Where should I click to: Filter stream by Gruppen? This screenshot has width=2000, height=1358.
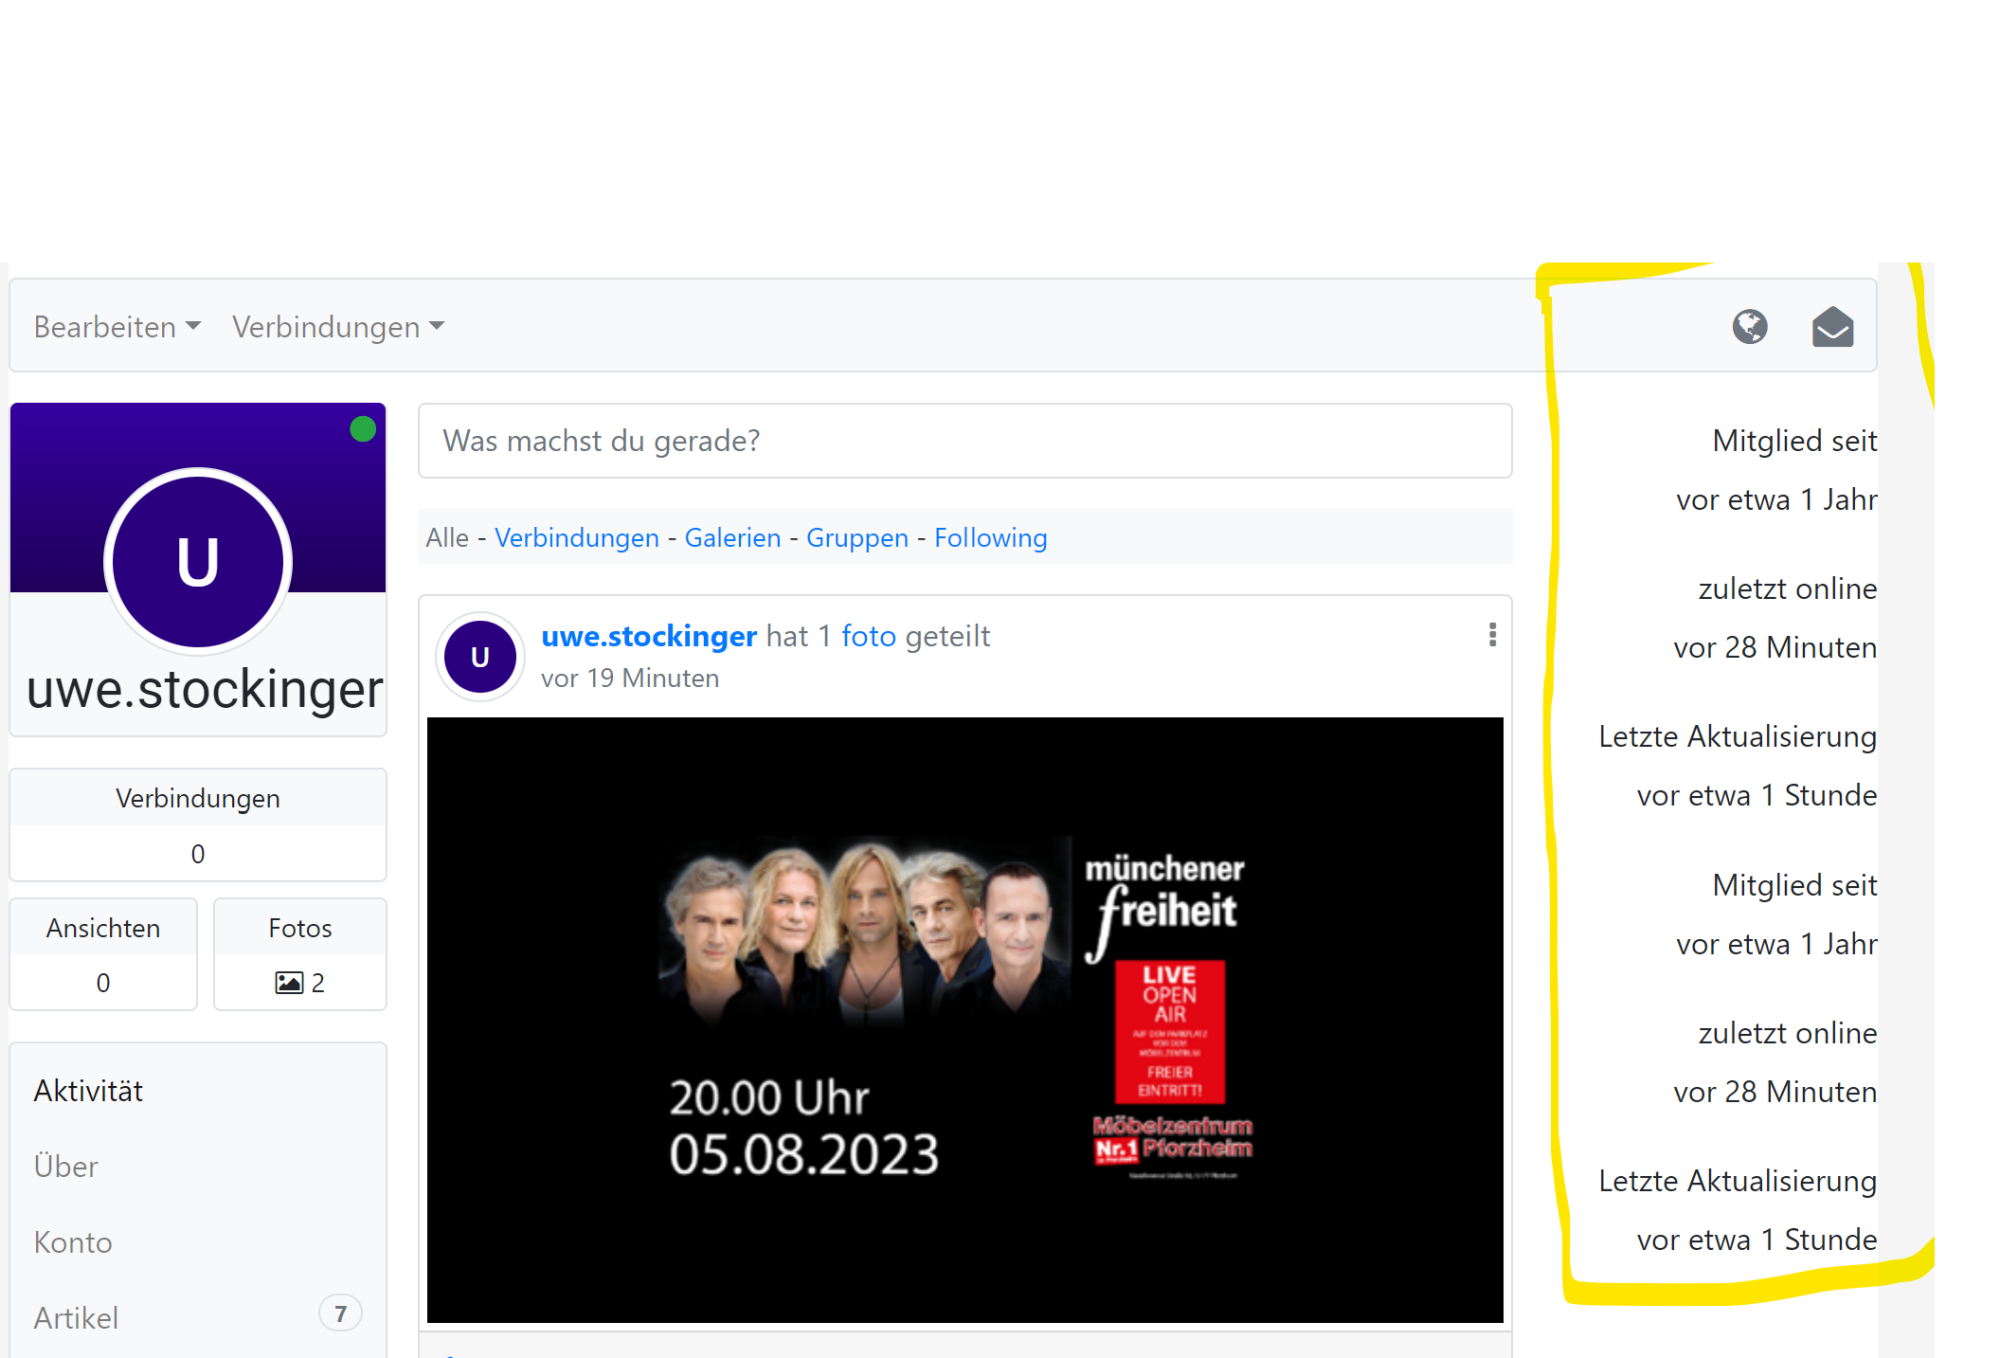coord(857,538)
